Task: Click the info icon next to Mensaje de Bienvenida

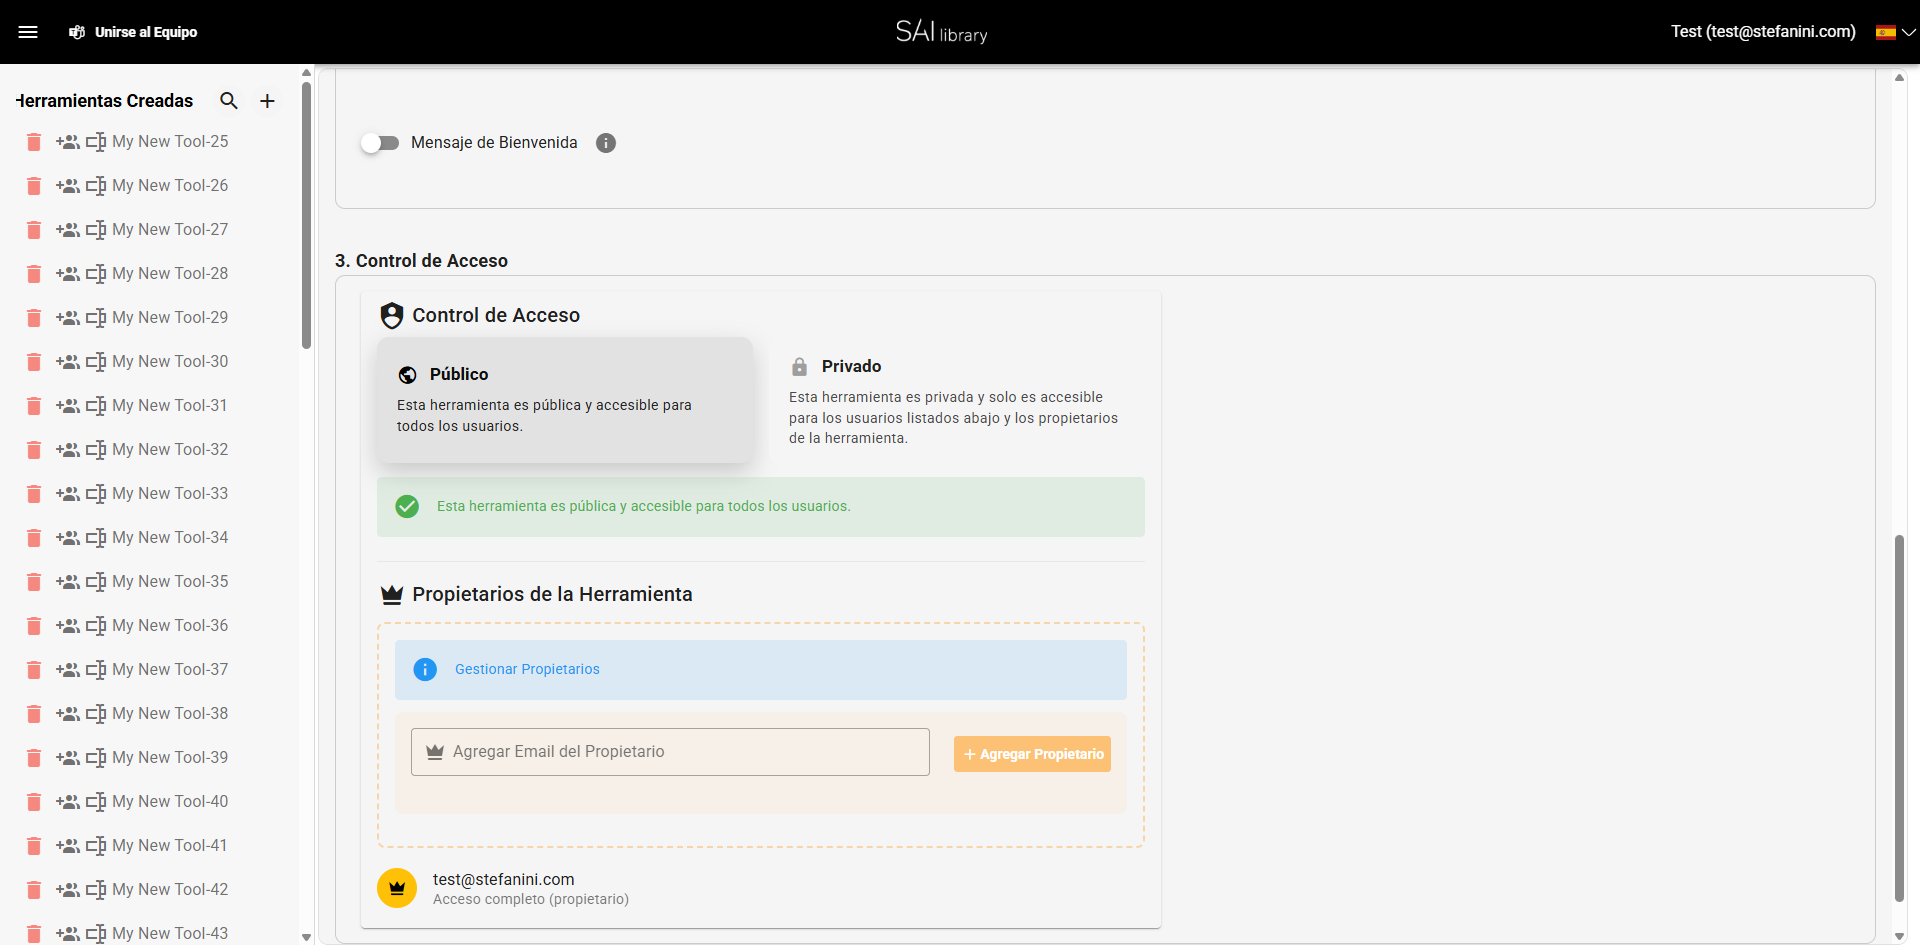Action: 605,142
